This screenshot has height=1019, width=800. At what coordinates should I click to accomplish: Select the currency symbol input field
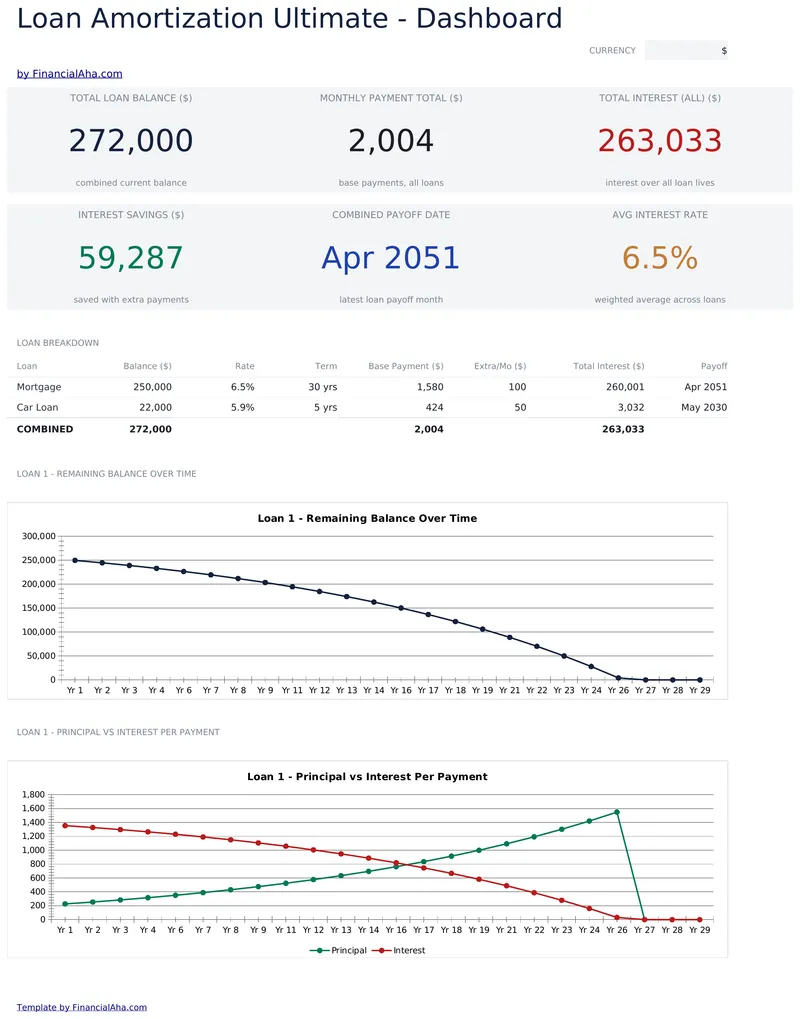click(686, 50)
